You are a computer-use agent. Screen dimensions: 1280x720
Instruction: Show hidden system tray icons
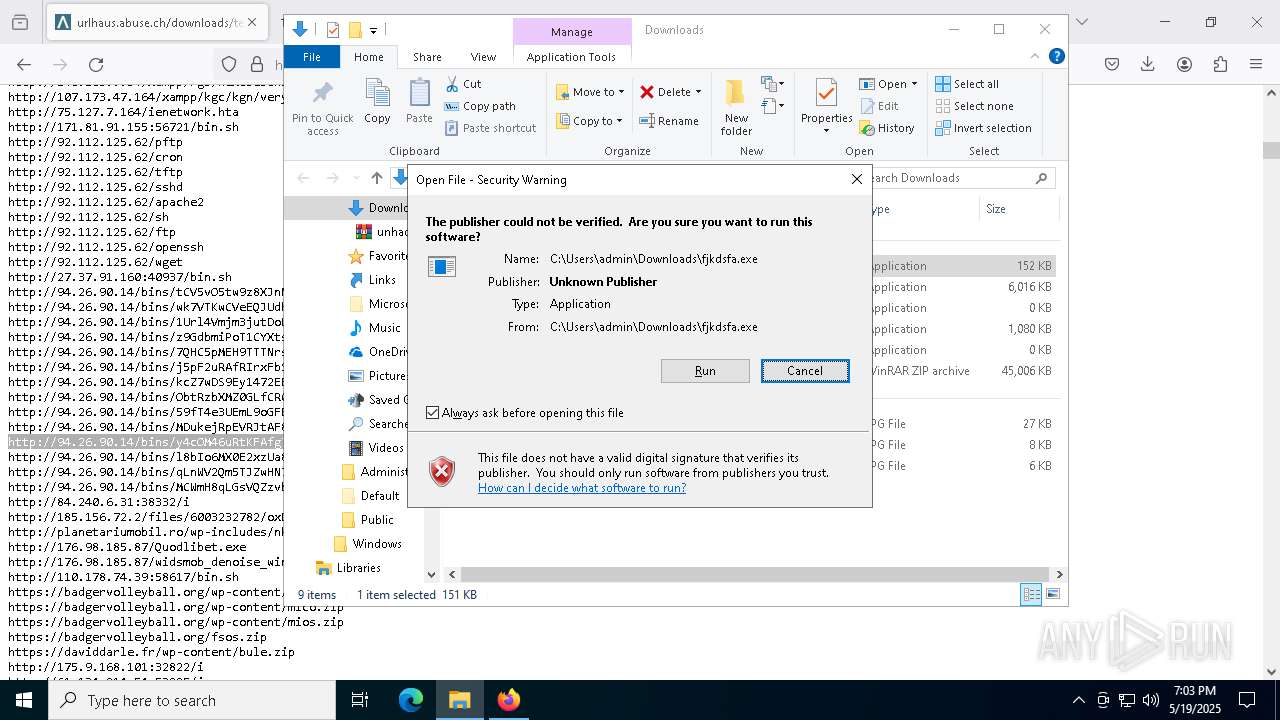[x=1078, y=700]
